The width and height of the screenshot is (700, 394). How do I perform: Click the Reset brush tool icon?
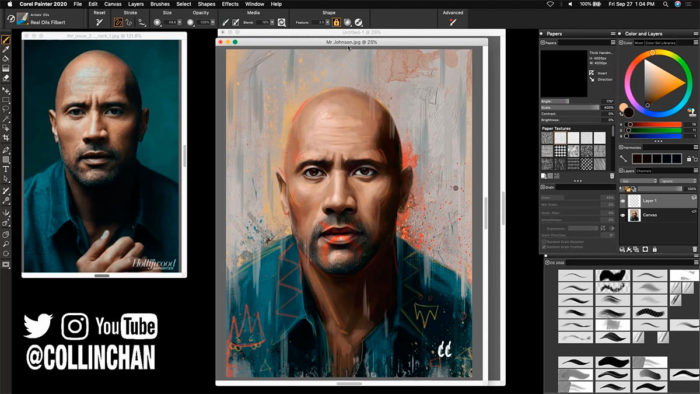coord(100,22)
